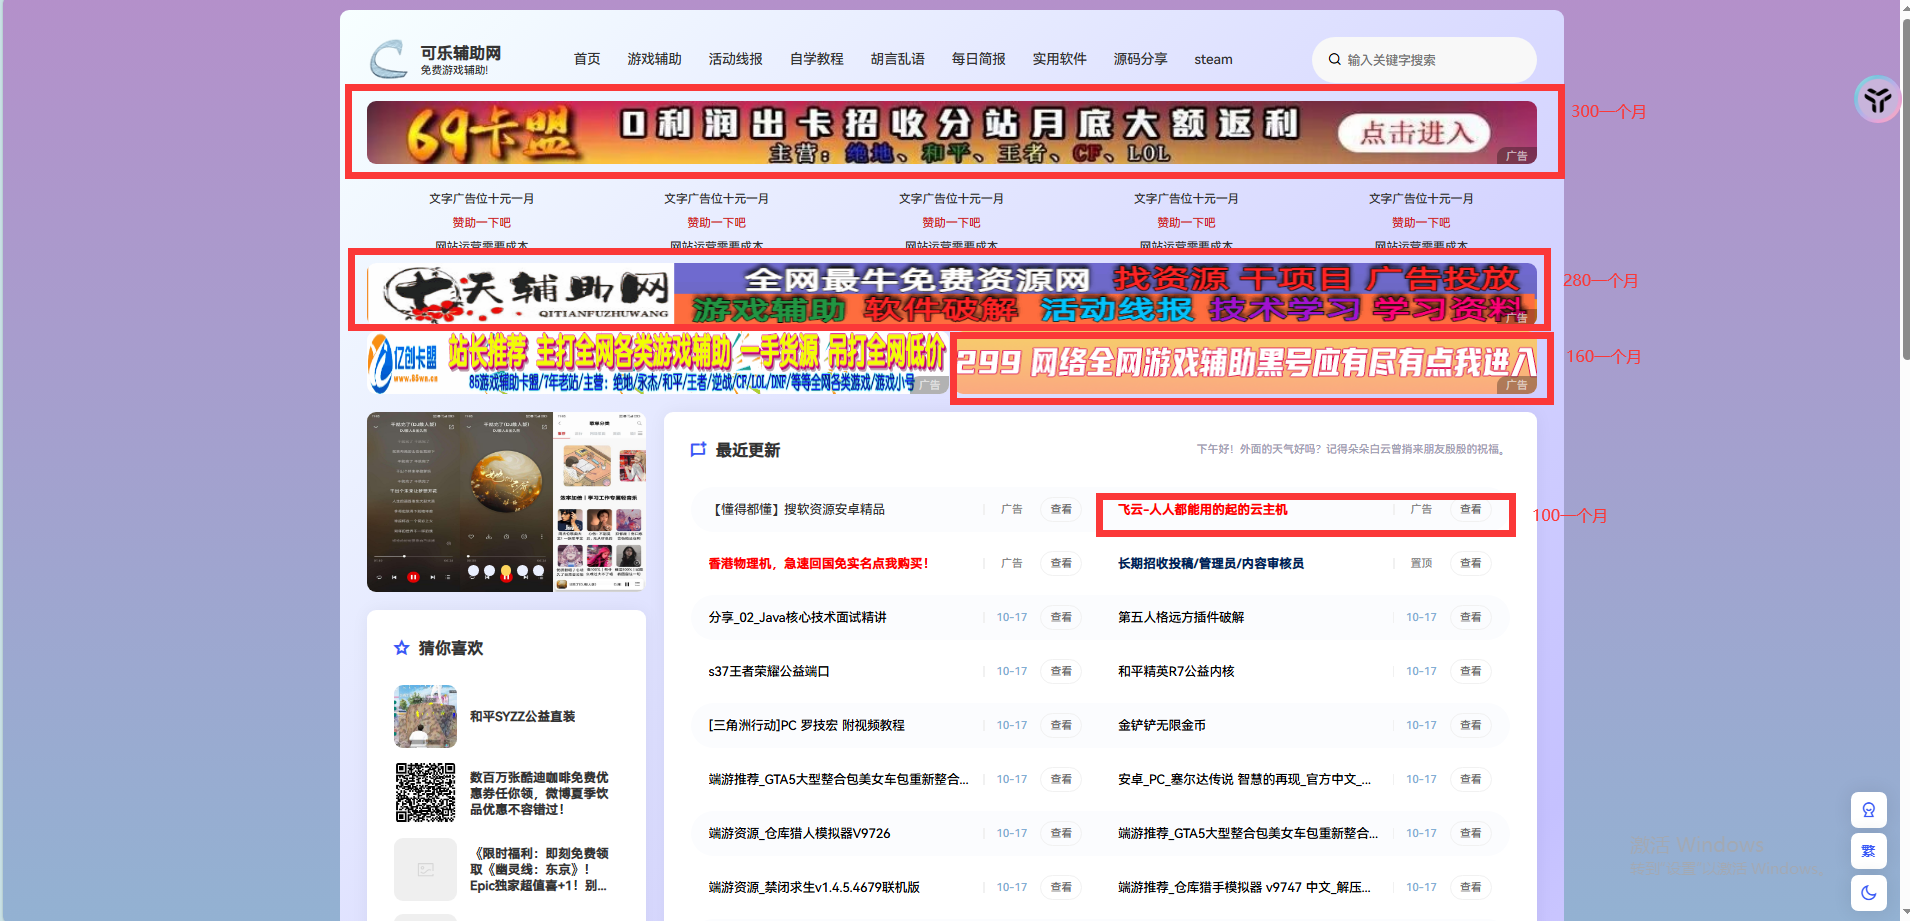Click the first 文字广告位十元一月 link

pyautogui.click(x=481, y=199)
